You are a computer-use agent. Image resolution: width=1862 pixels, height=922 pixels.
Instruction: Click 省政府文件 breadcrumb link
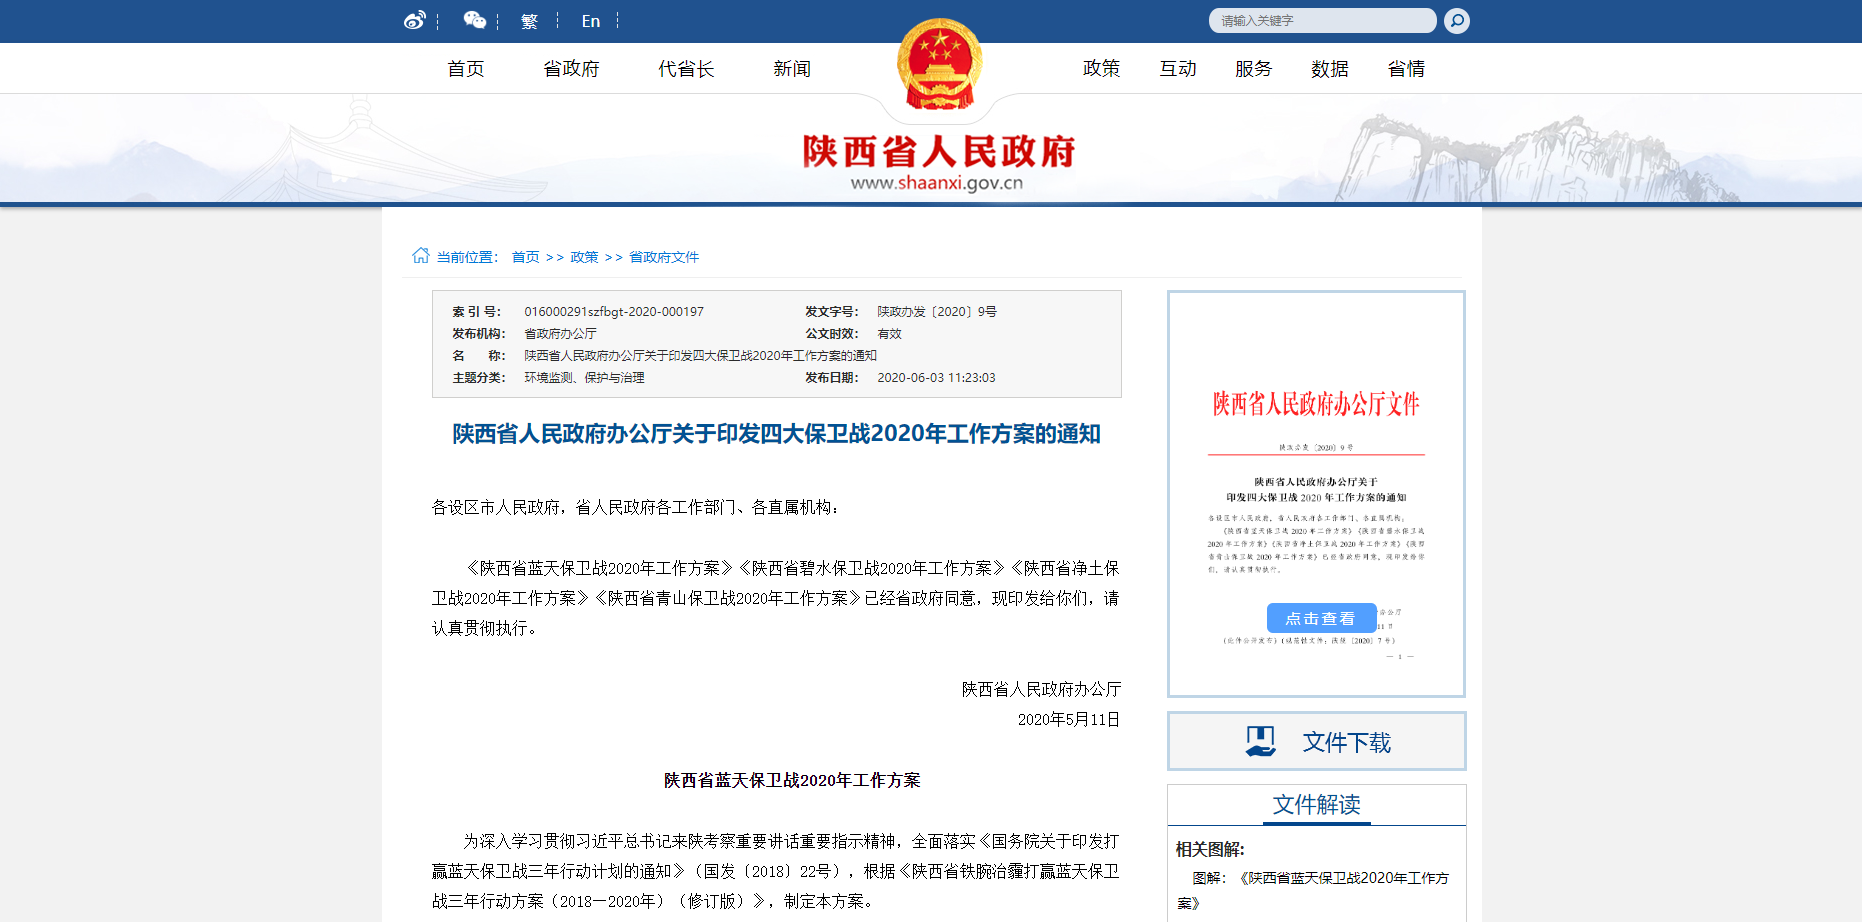click(664, 257)
